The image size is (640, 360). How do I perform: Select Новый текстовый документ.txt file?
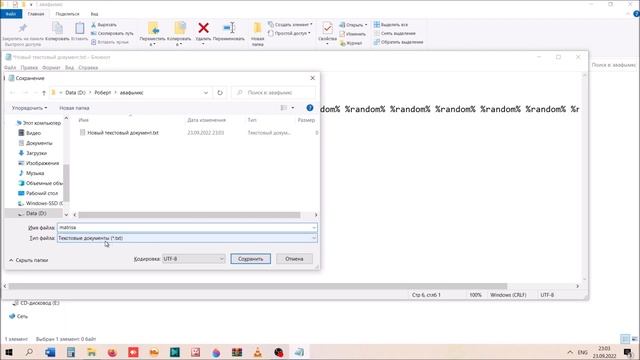coord(119,133)
